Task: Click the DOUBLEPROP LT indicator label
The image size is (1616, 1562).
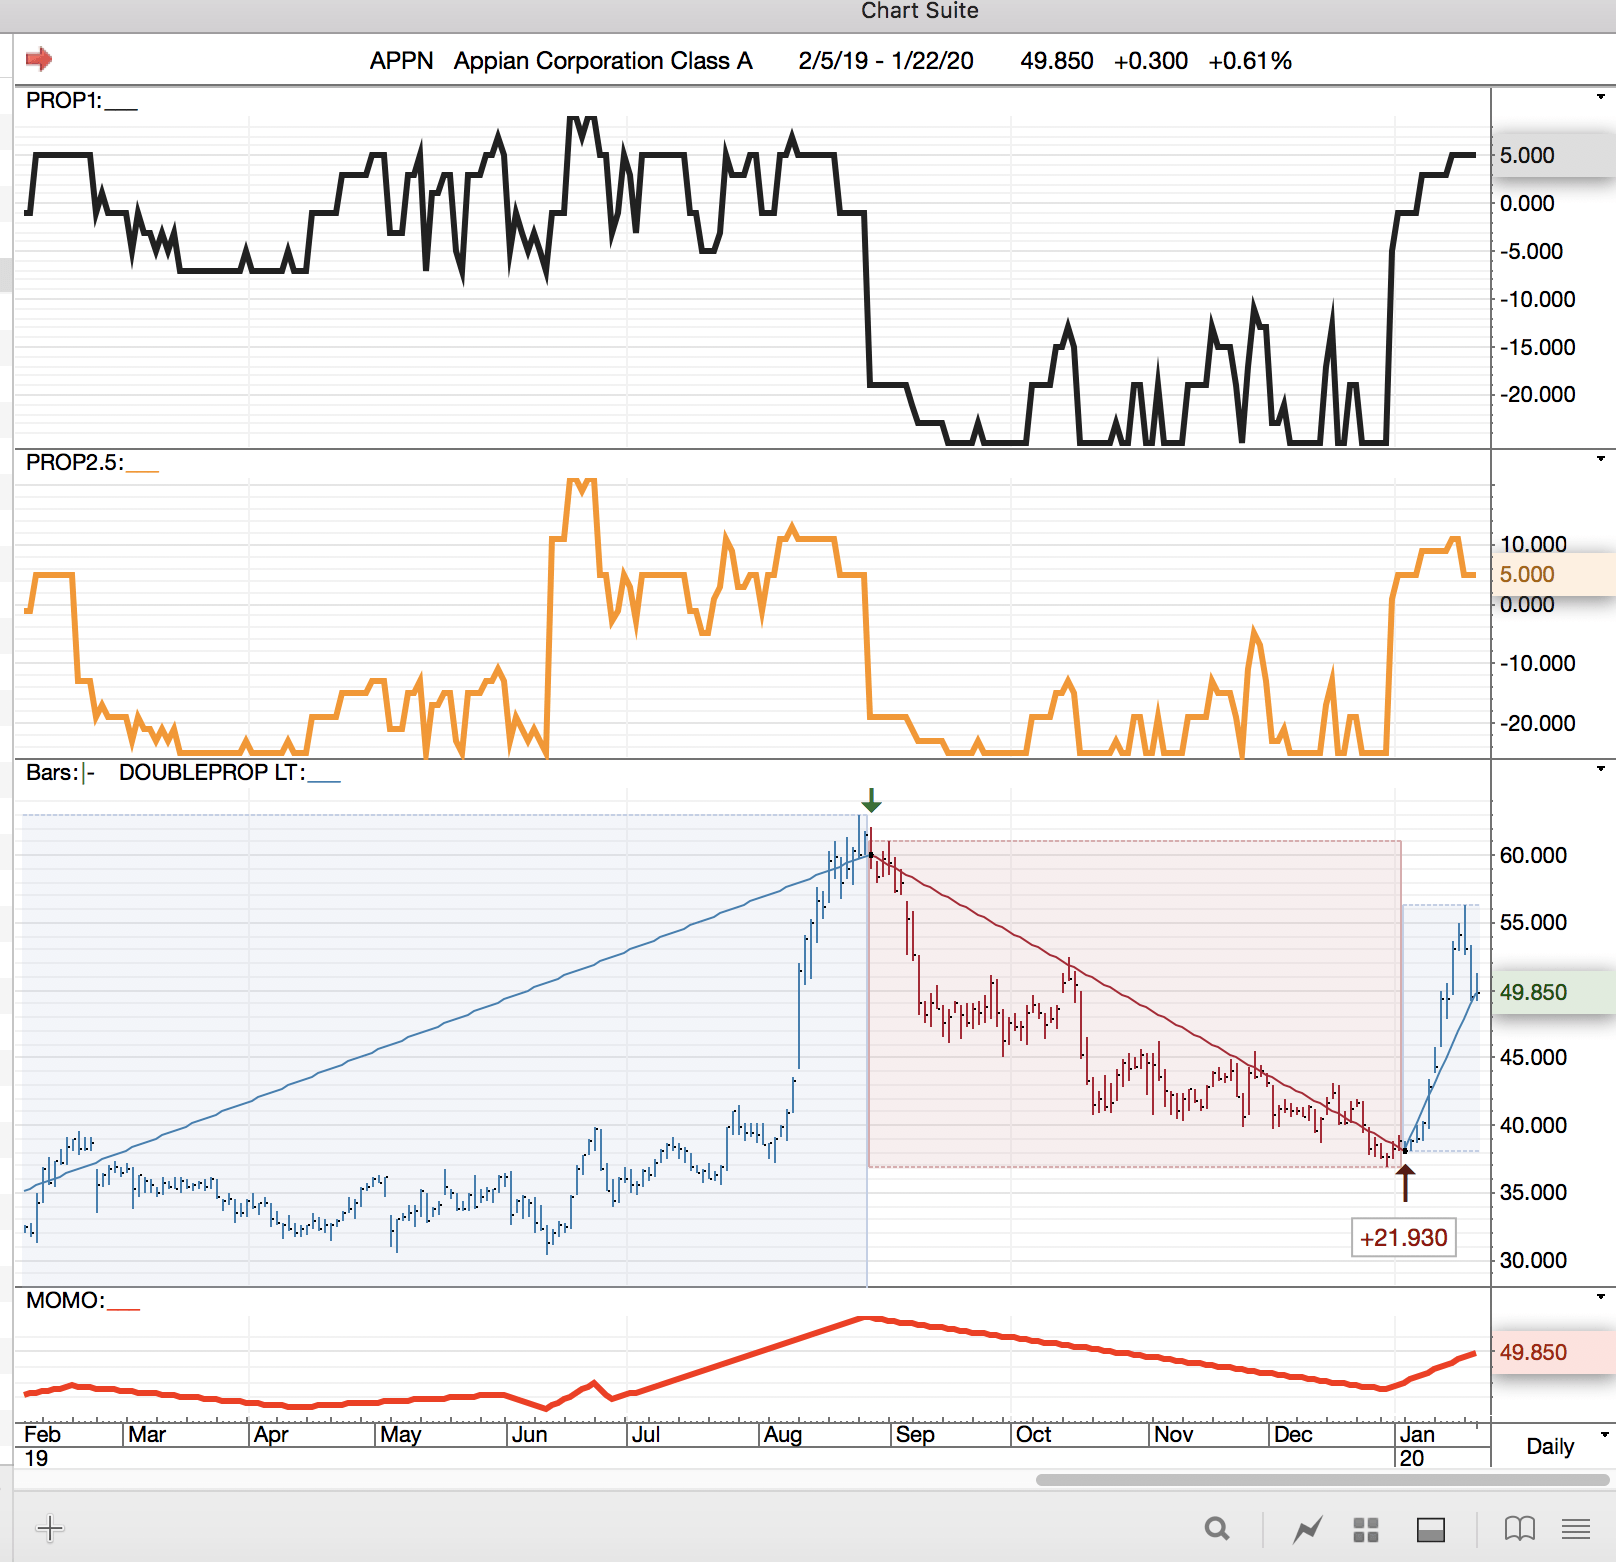Action: 212,773
